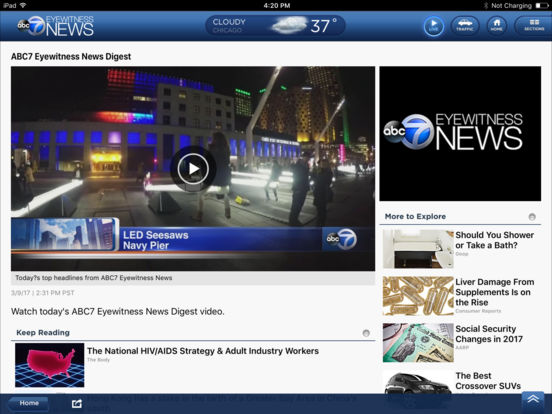Click the 'ABC7 Eyewitness News Digest' title
Image resolution: width=552 pixels, height=414 pixels.
[x=71, y=56]
